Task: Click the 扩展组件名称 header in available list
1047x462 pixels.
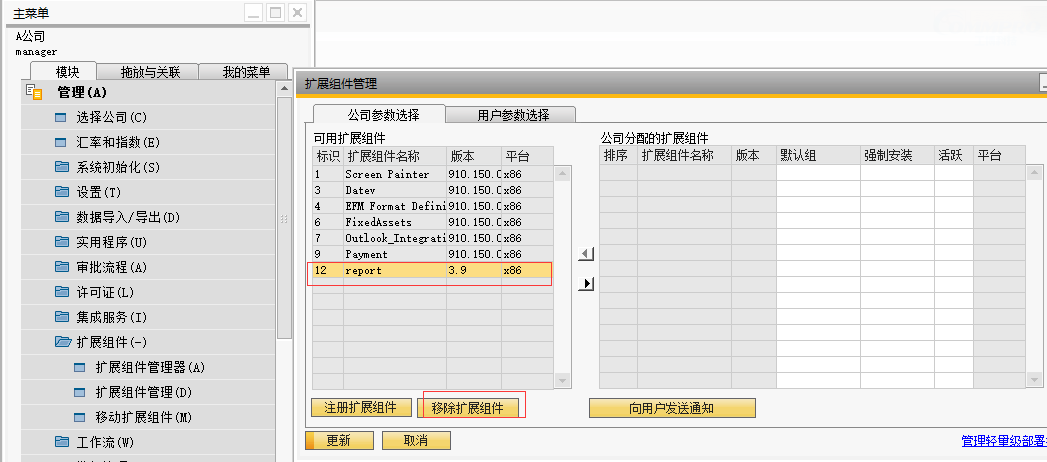Action: point(395,156)
